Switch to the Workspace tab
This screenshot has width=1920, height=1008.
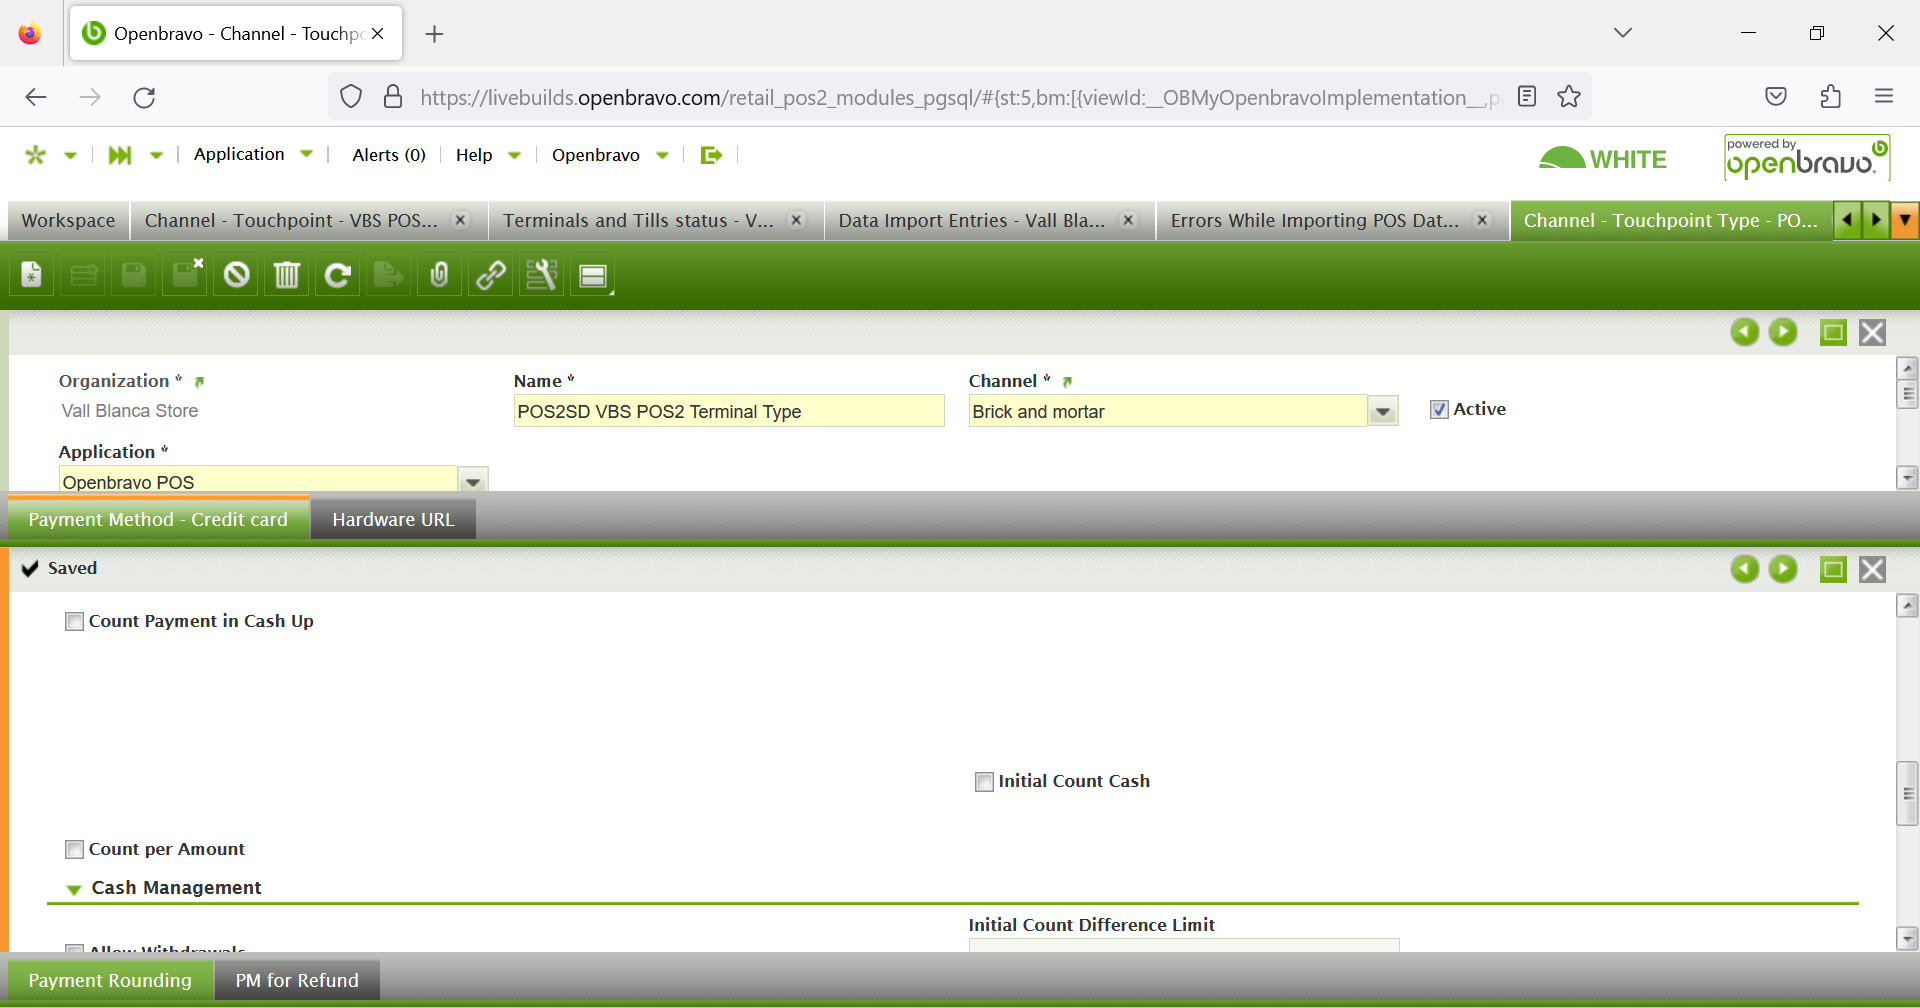coord(68,220)
